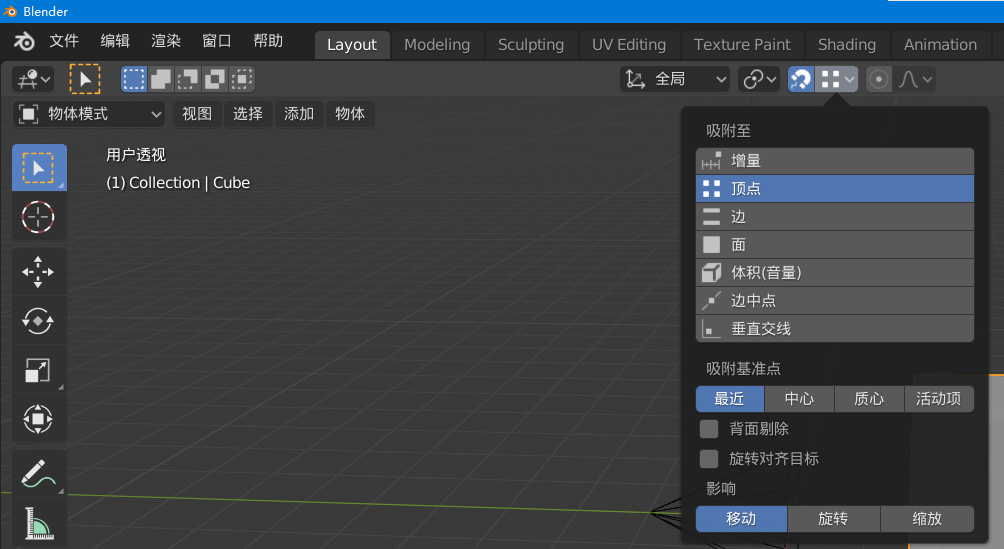Choose the subtract selection mode icon

pyautogui.click(x=188, y=79)
